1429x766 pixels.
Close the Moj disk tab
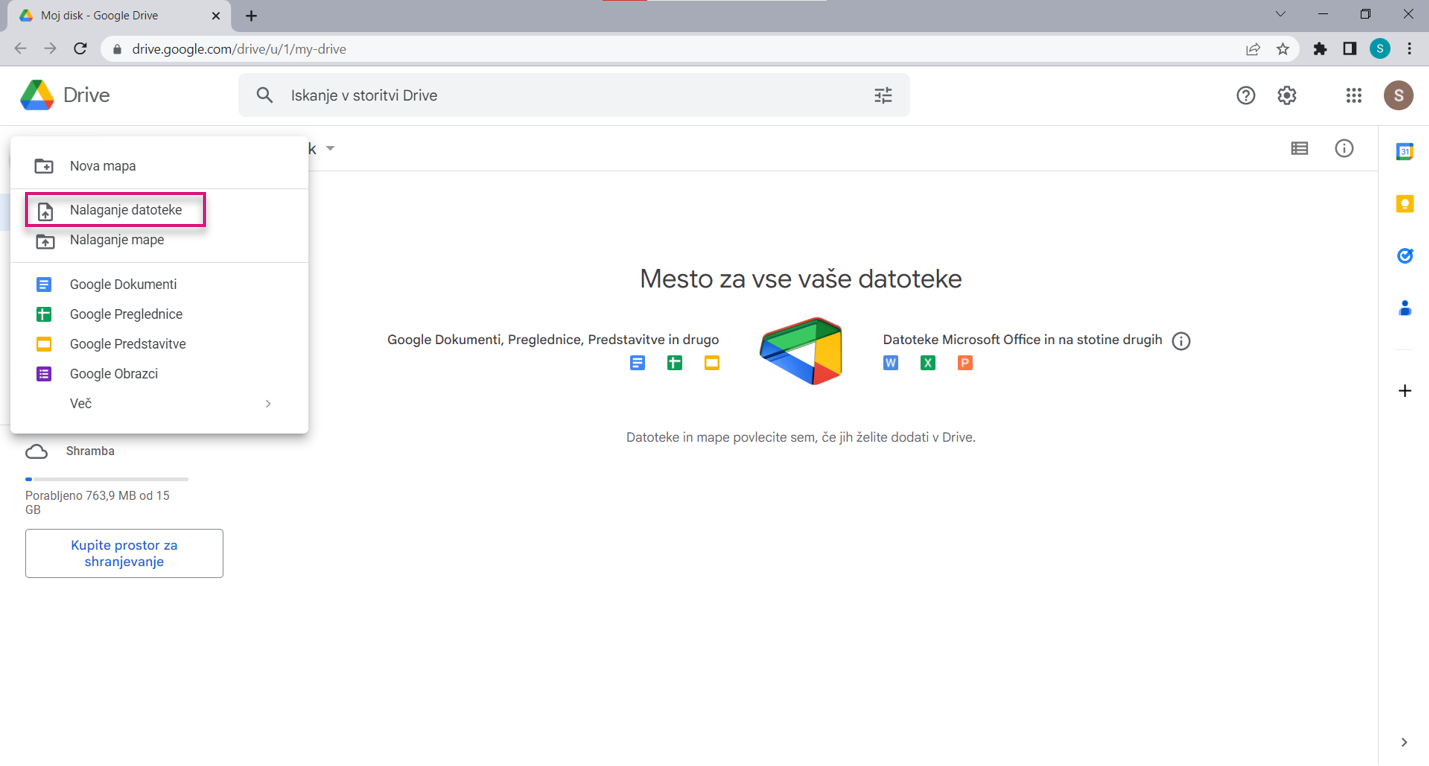[216, 16]
